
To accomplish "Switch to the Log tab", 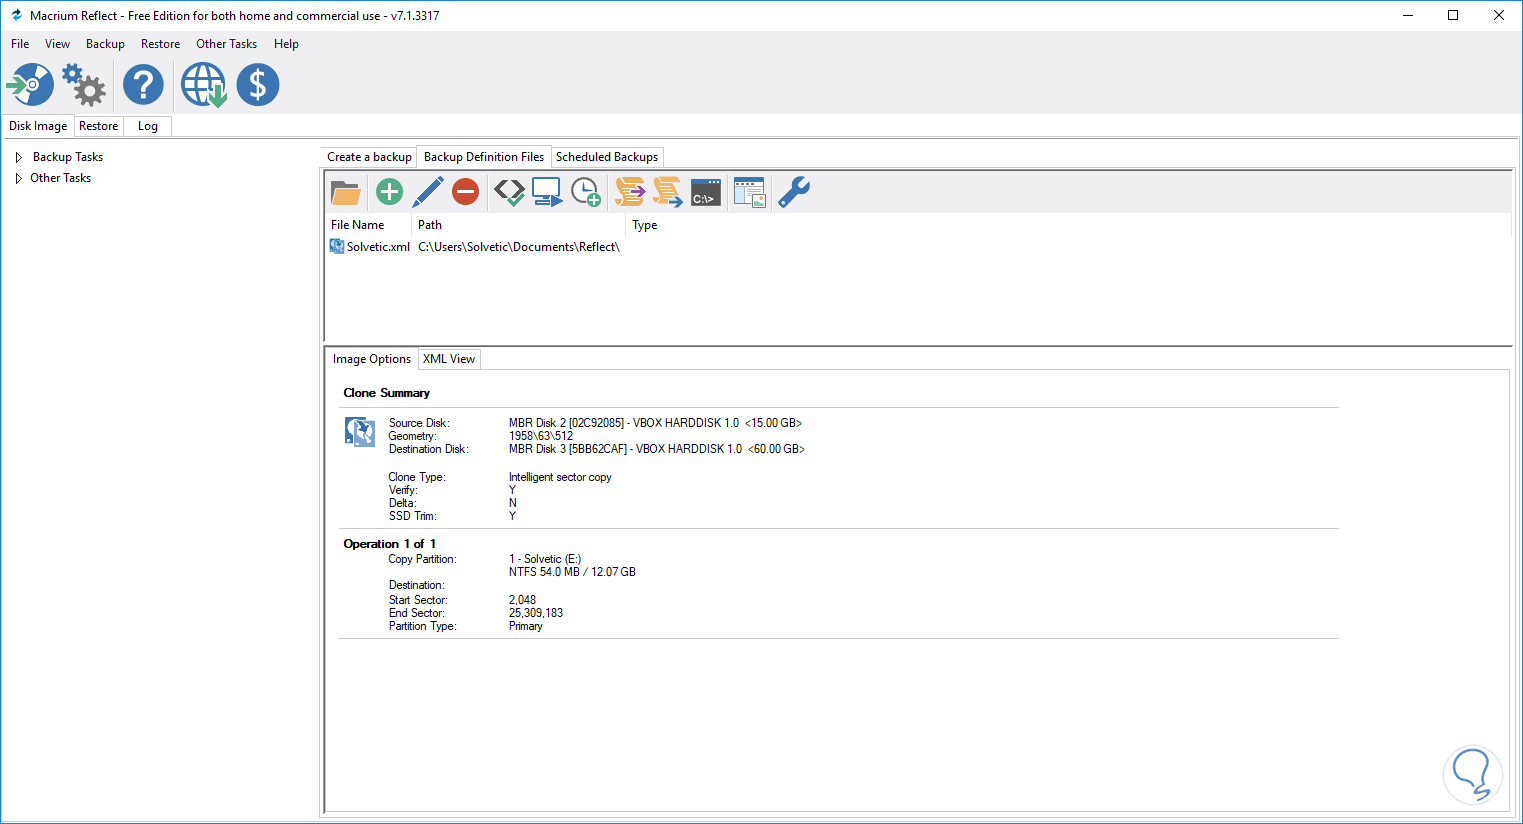I will click(148, 126).
